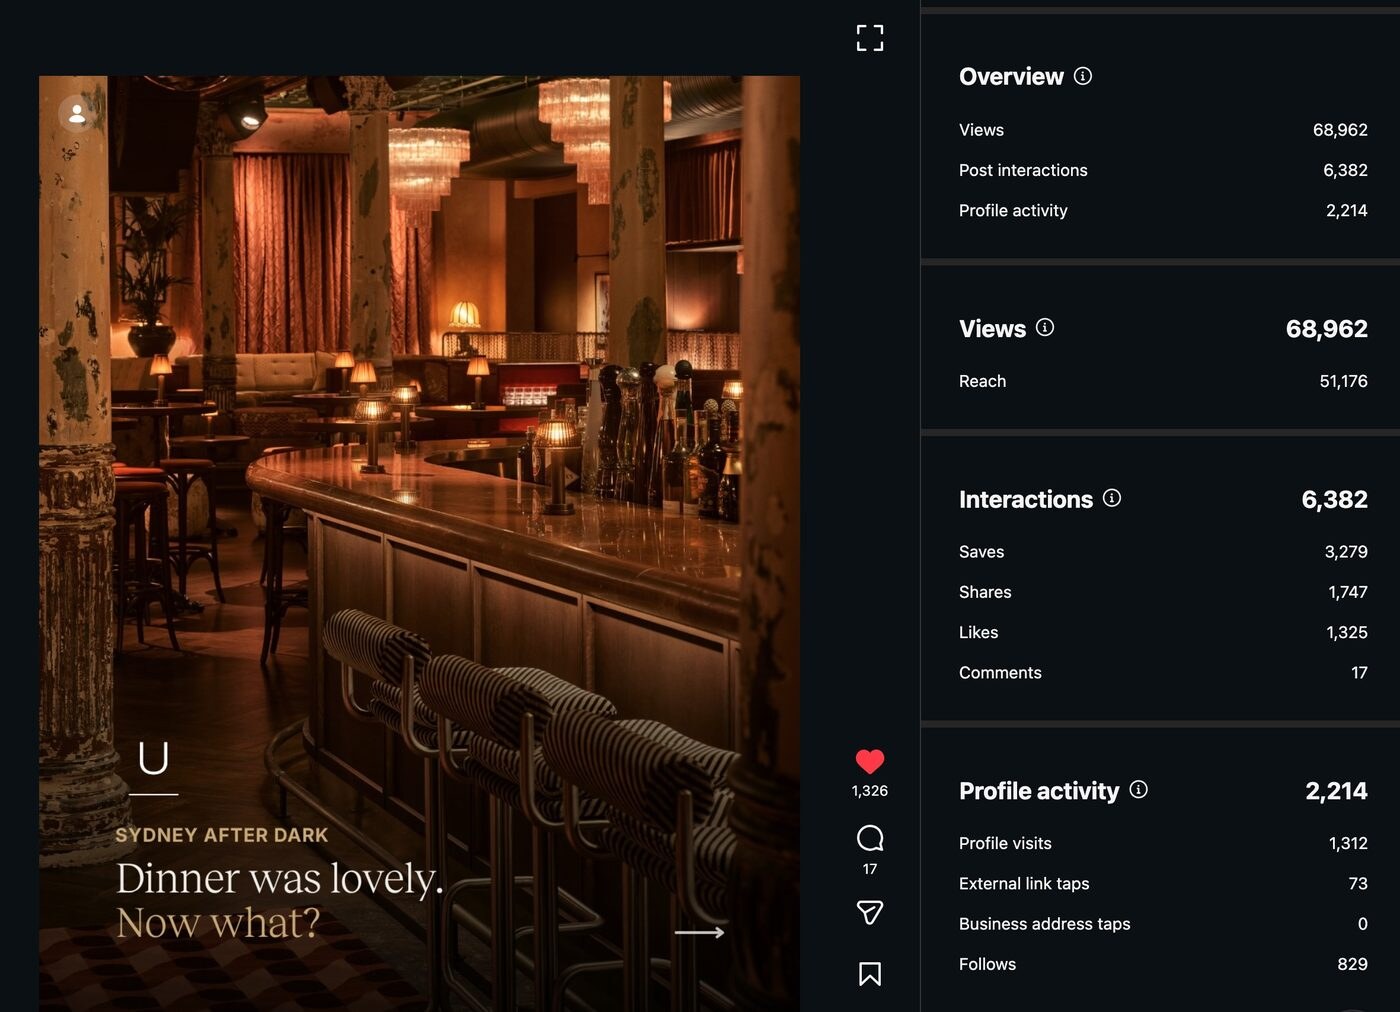Image resolution: width=1400 pixels, height=1012 pixels.
Task: Click the Profile activity total 2,214
Action: (x=1336, y=791)
